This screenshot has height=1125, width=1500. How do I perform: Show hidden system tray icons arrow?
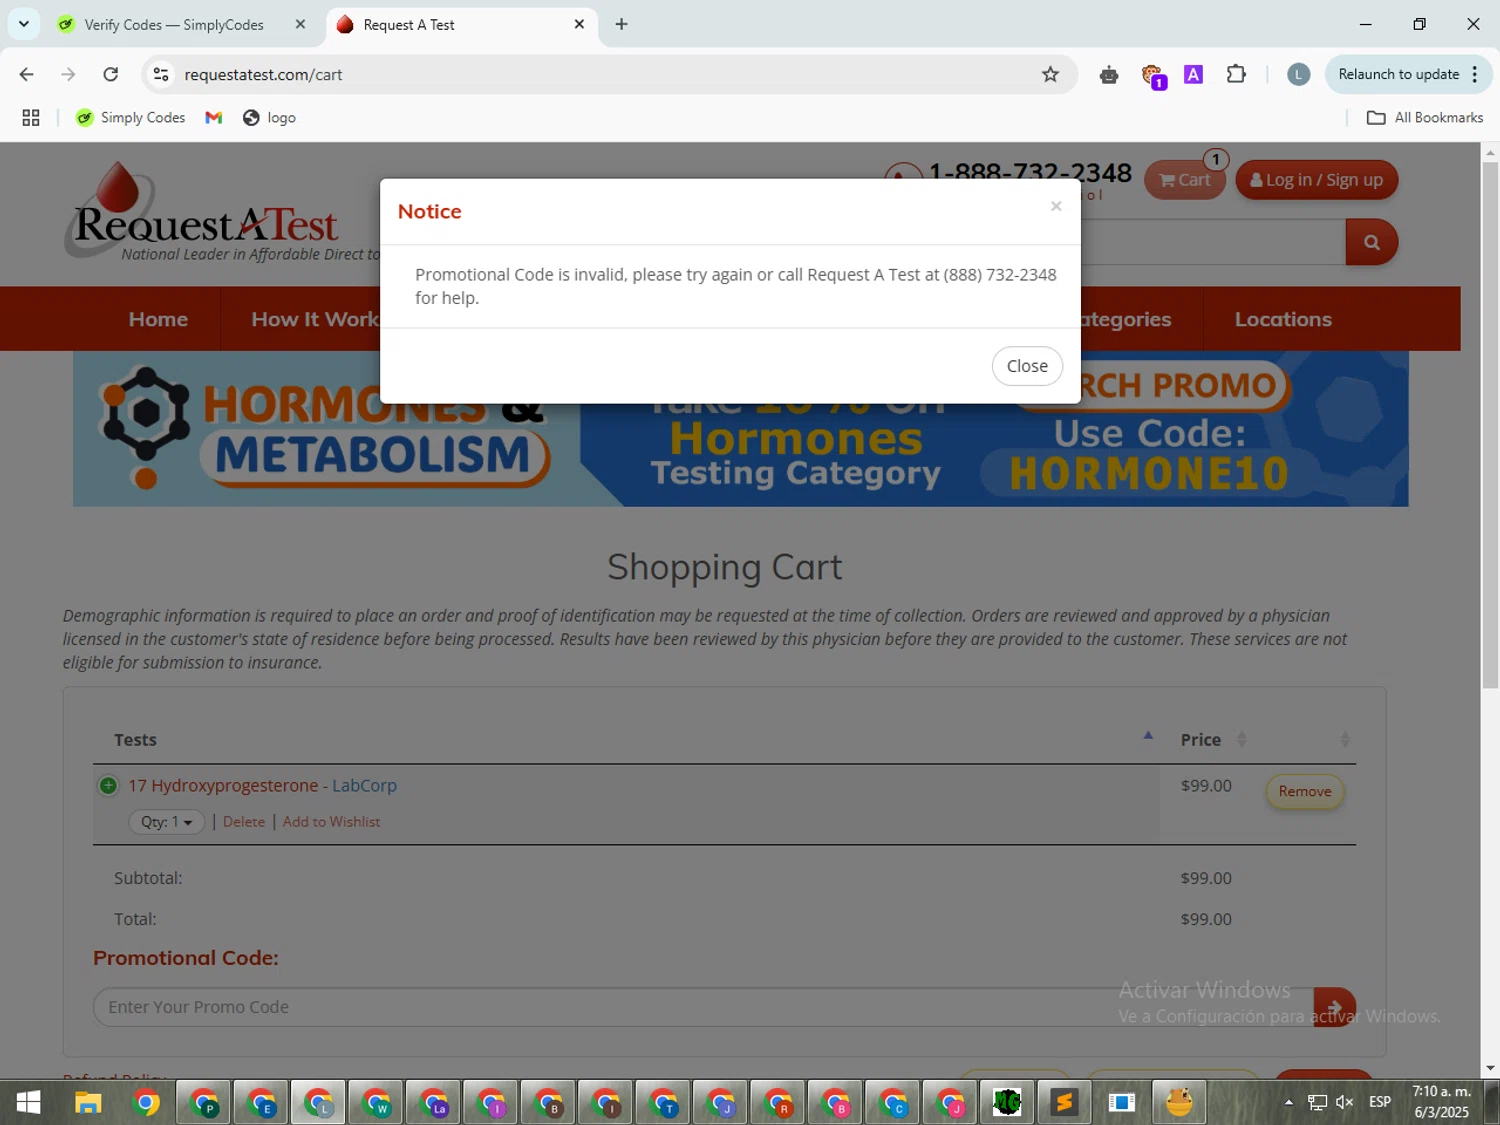(1289, 1102)
